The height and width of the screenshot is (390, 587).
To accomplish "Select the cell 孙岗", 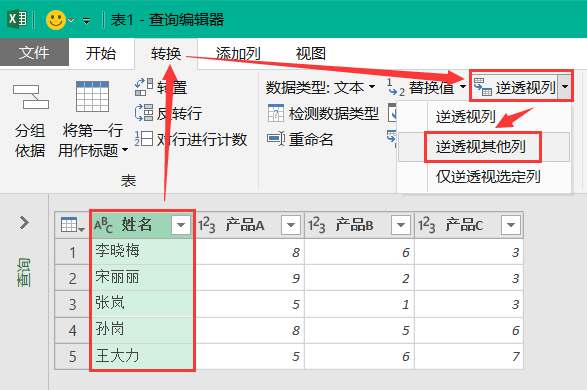I will pyautogui.click(x=142, y=330).
